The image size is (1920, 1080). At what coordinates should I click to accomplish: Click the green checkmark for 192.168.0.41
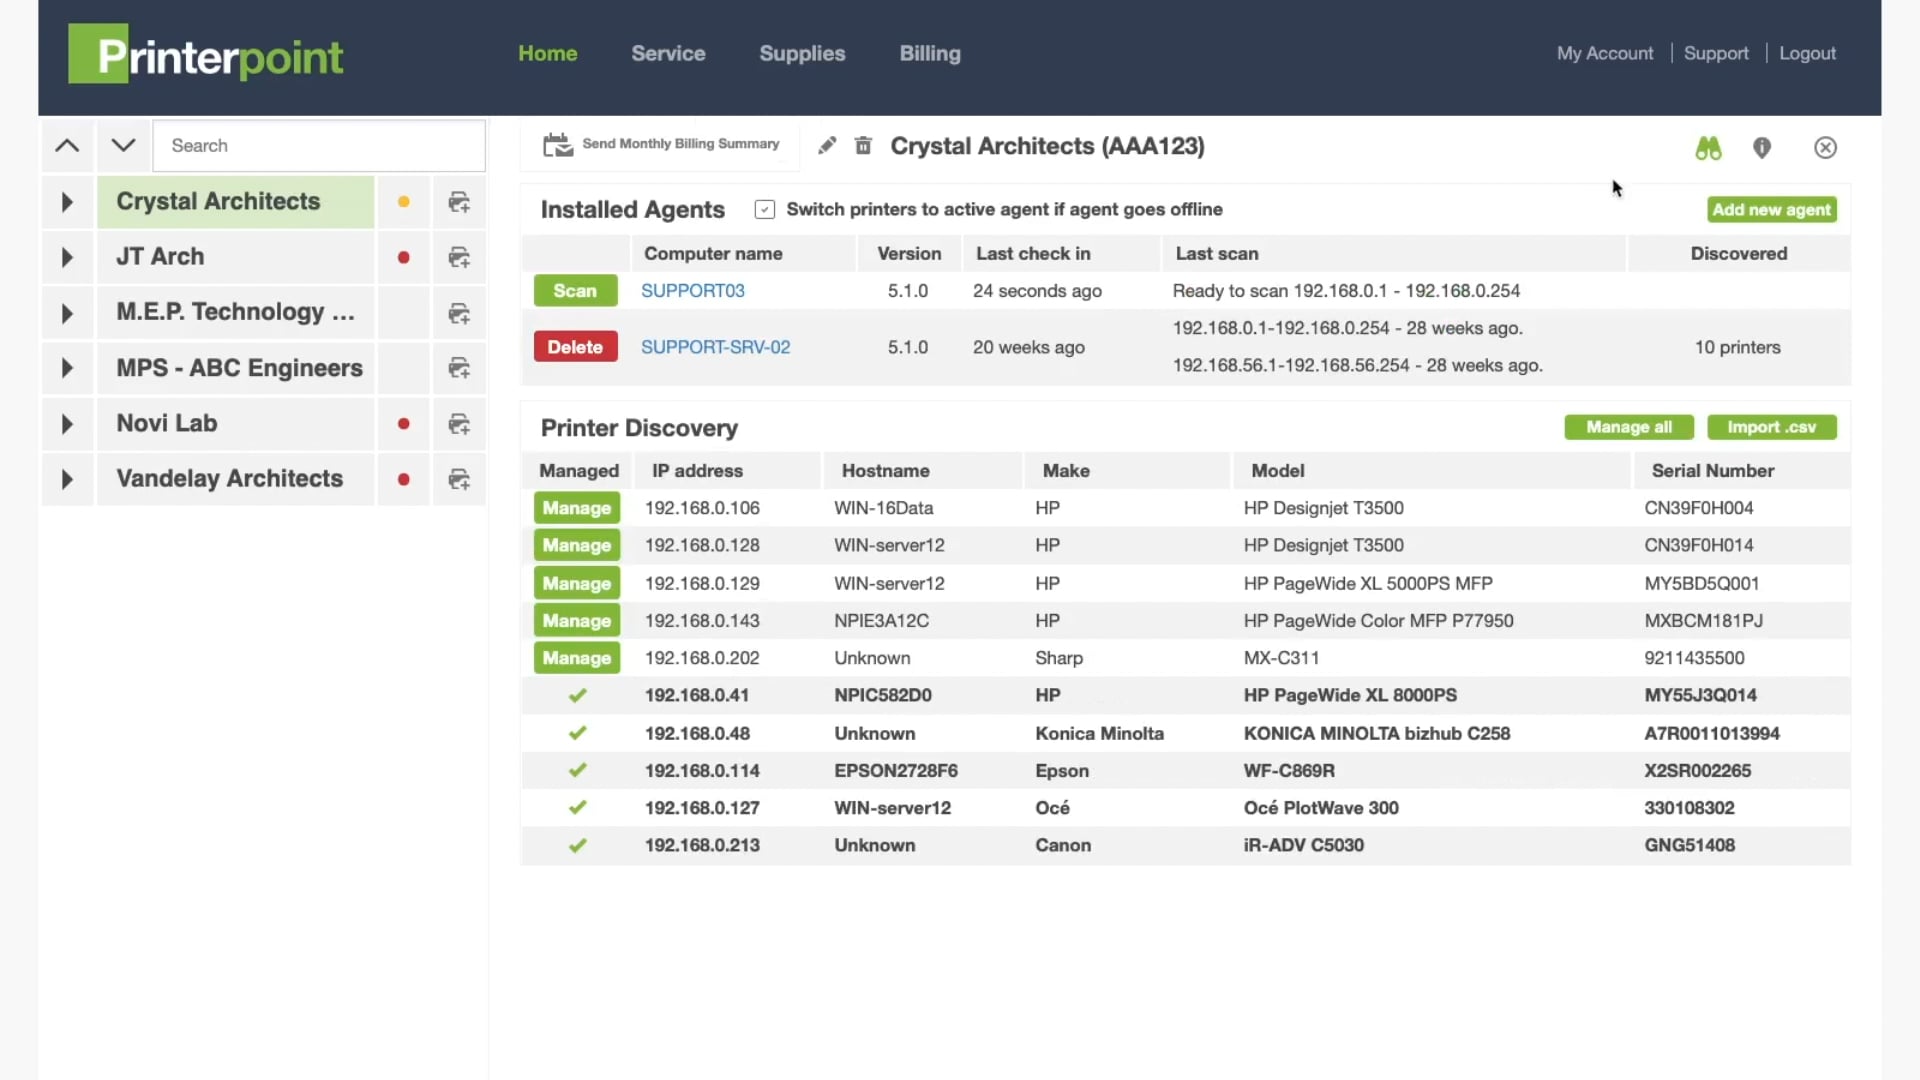point(577,695)
